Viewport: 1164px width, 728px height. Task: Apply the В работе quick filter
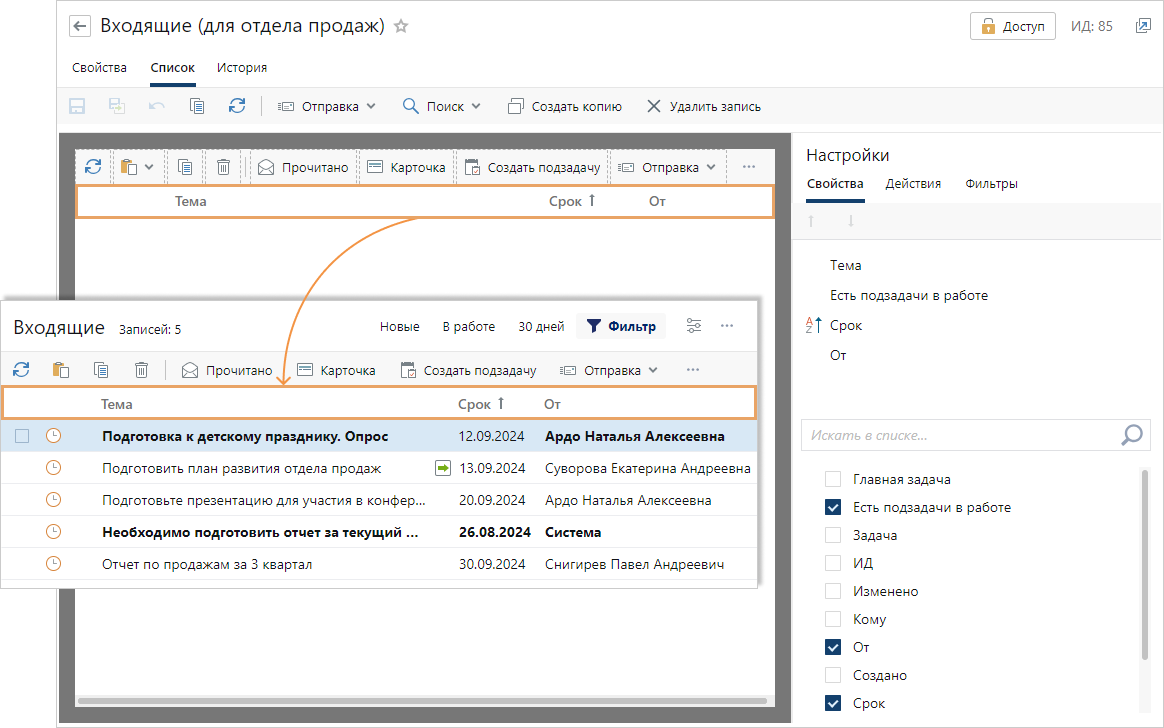click(x=468, y=327)
